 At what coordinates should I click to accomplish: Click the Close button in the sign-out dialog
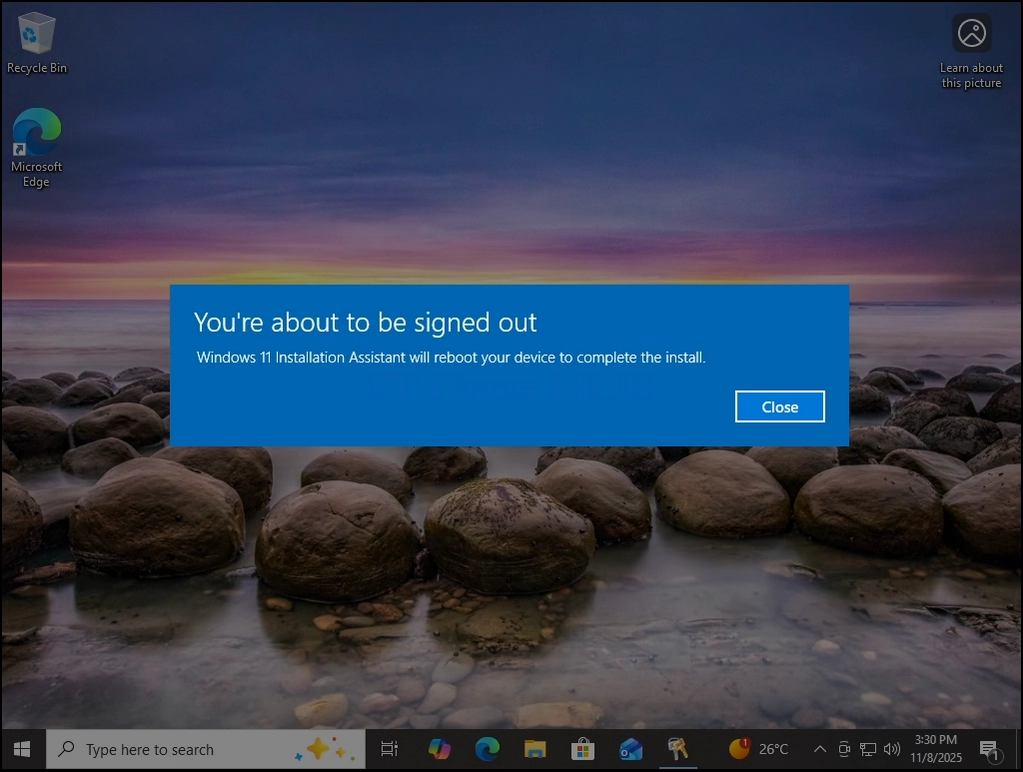click(780, 407)
